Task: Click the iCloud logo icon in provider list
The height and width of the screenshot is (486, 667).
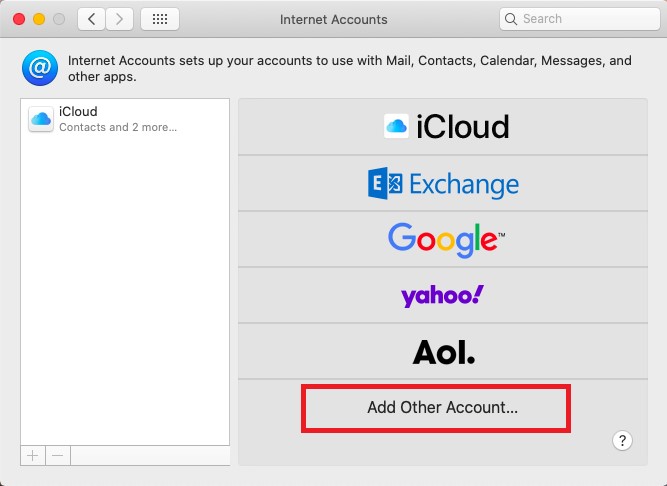Action: (396, 126)
